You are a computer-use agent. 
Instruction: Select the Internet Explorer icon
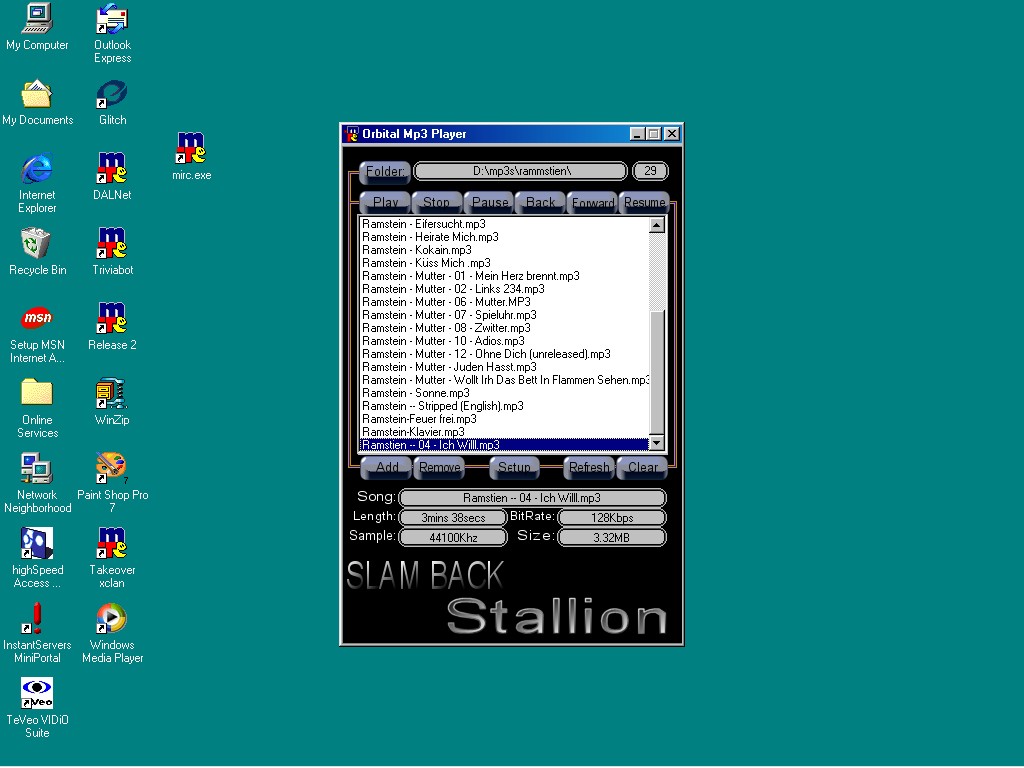(37, 170)
